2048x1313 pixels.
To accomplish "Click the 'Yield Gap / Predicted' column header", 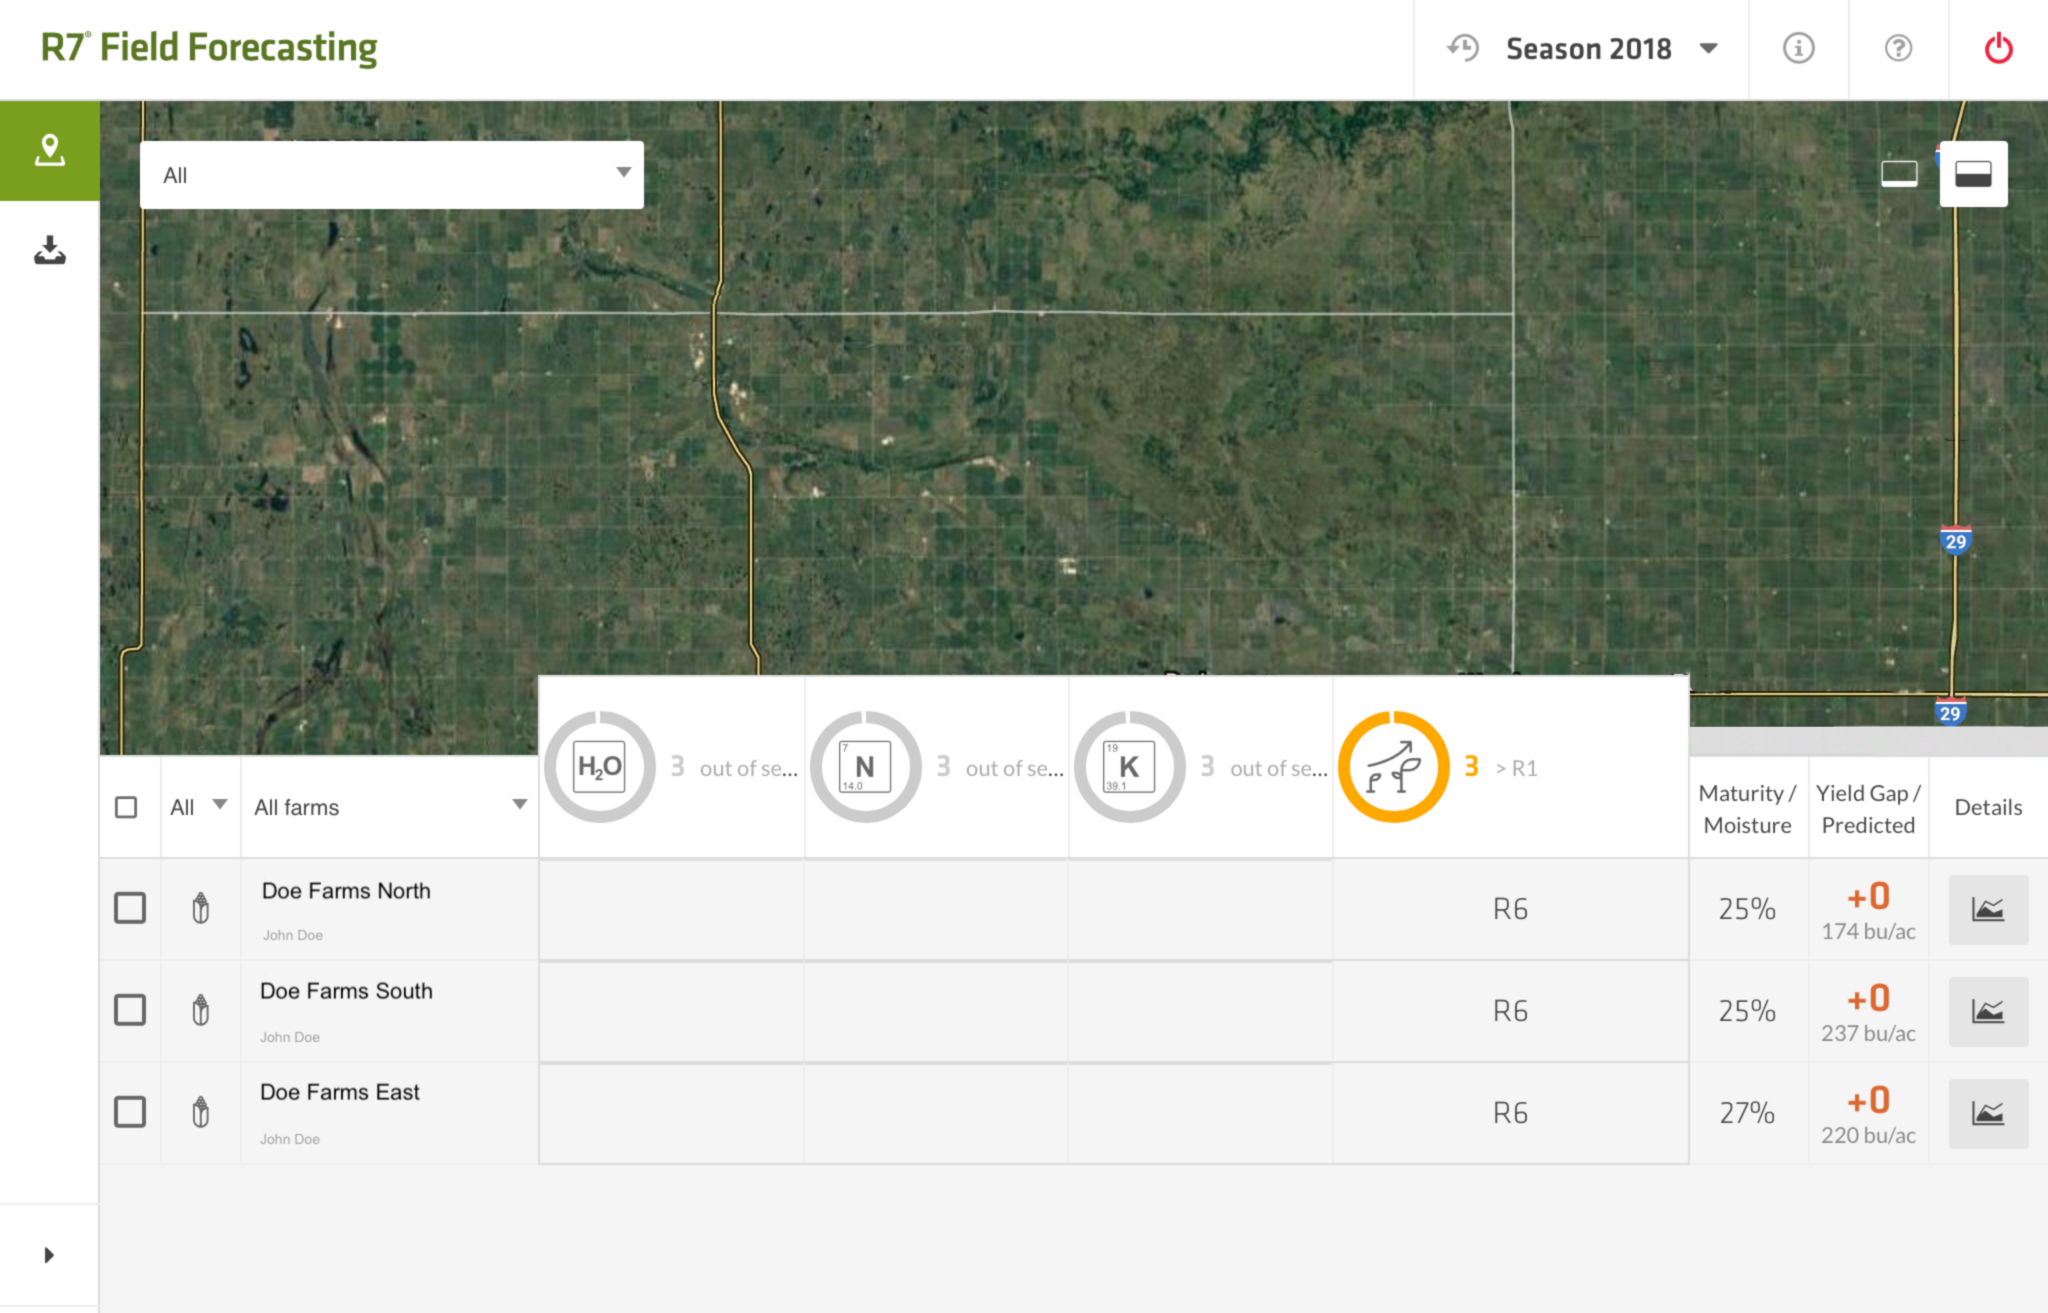I will (x=1868, y=808).
